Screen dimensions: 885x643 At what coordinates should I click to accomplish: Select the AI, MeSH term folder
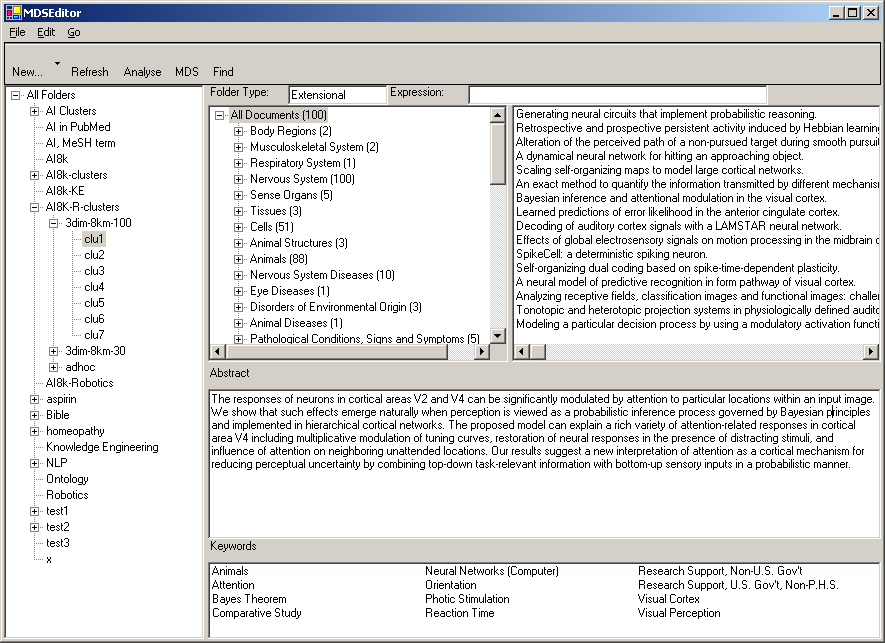pos(80,143)
